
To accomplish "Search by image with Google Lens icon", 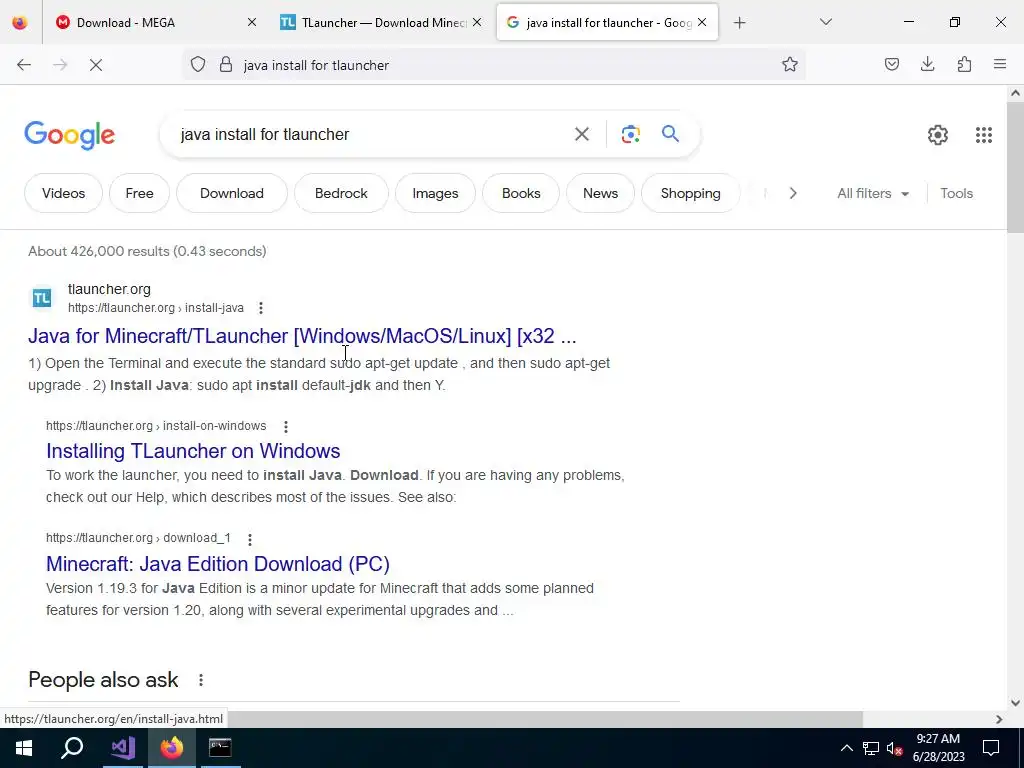I will (630, 135).
